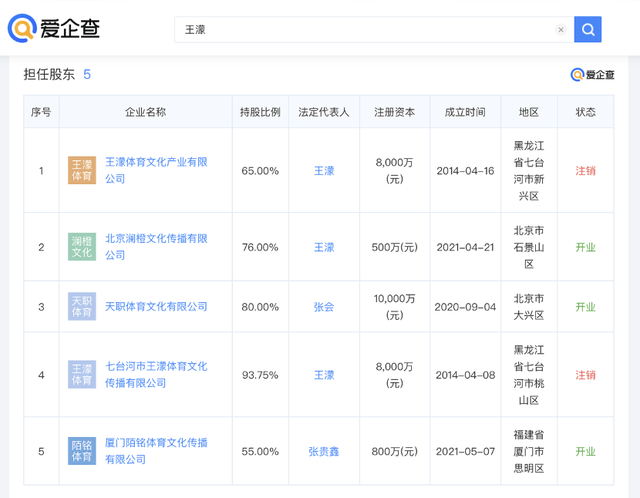Select the 10,000万(元) registered capital cell
The image size is (640, 498).
point(395,307)
